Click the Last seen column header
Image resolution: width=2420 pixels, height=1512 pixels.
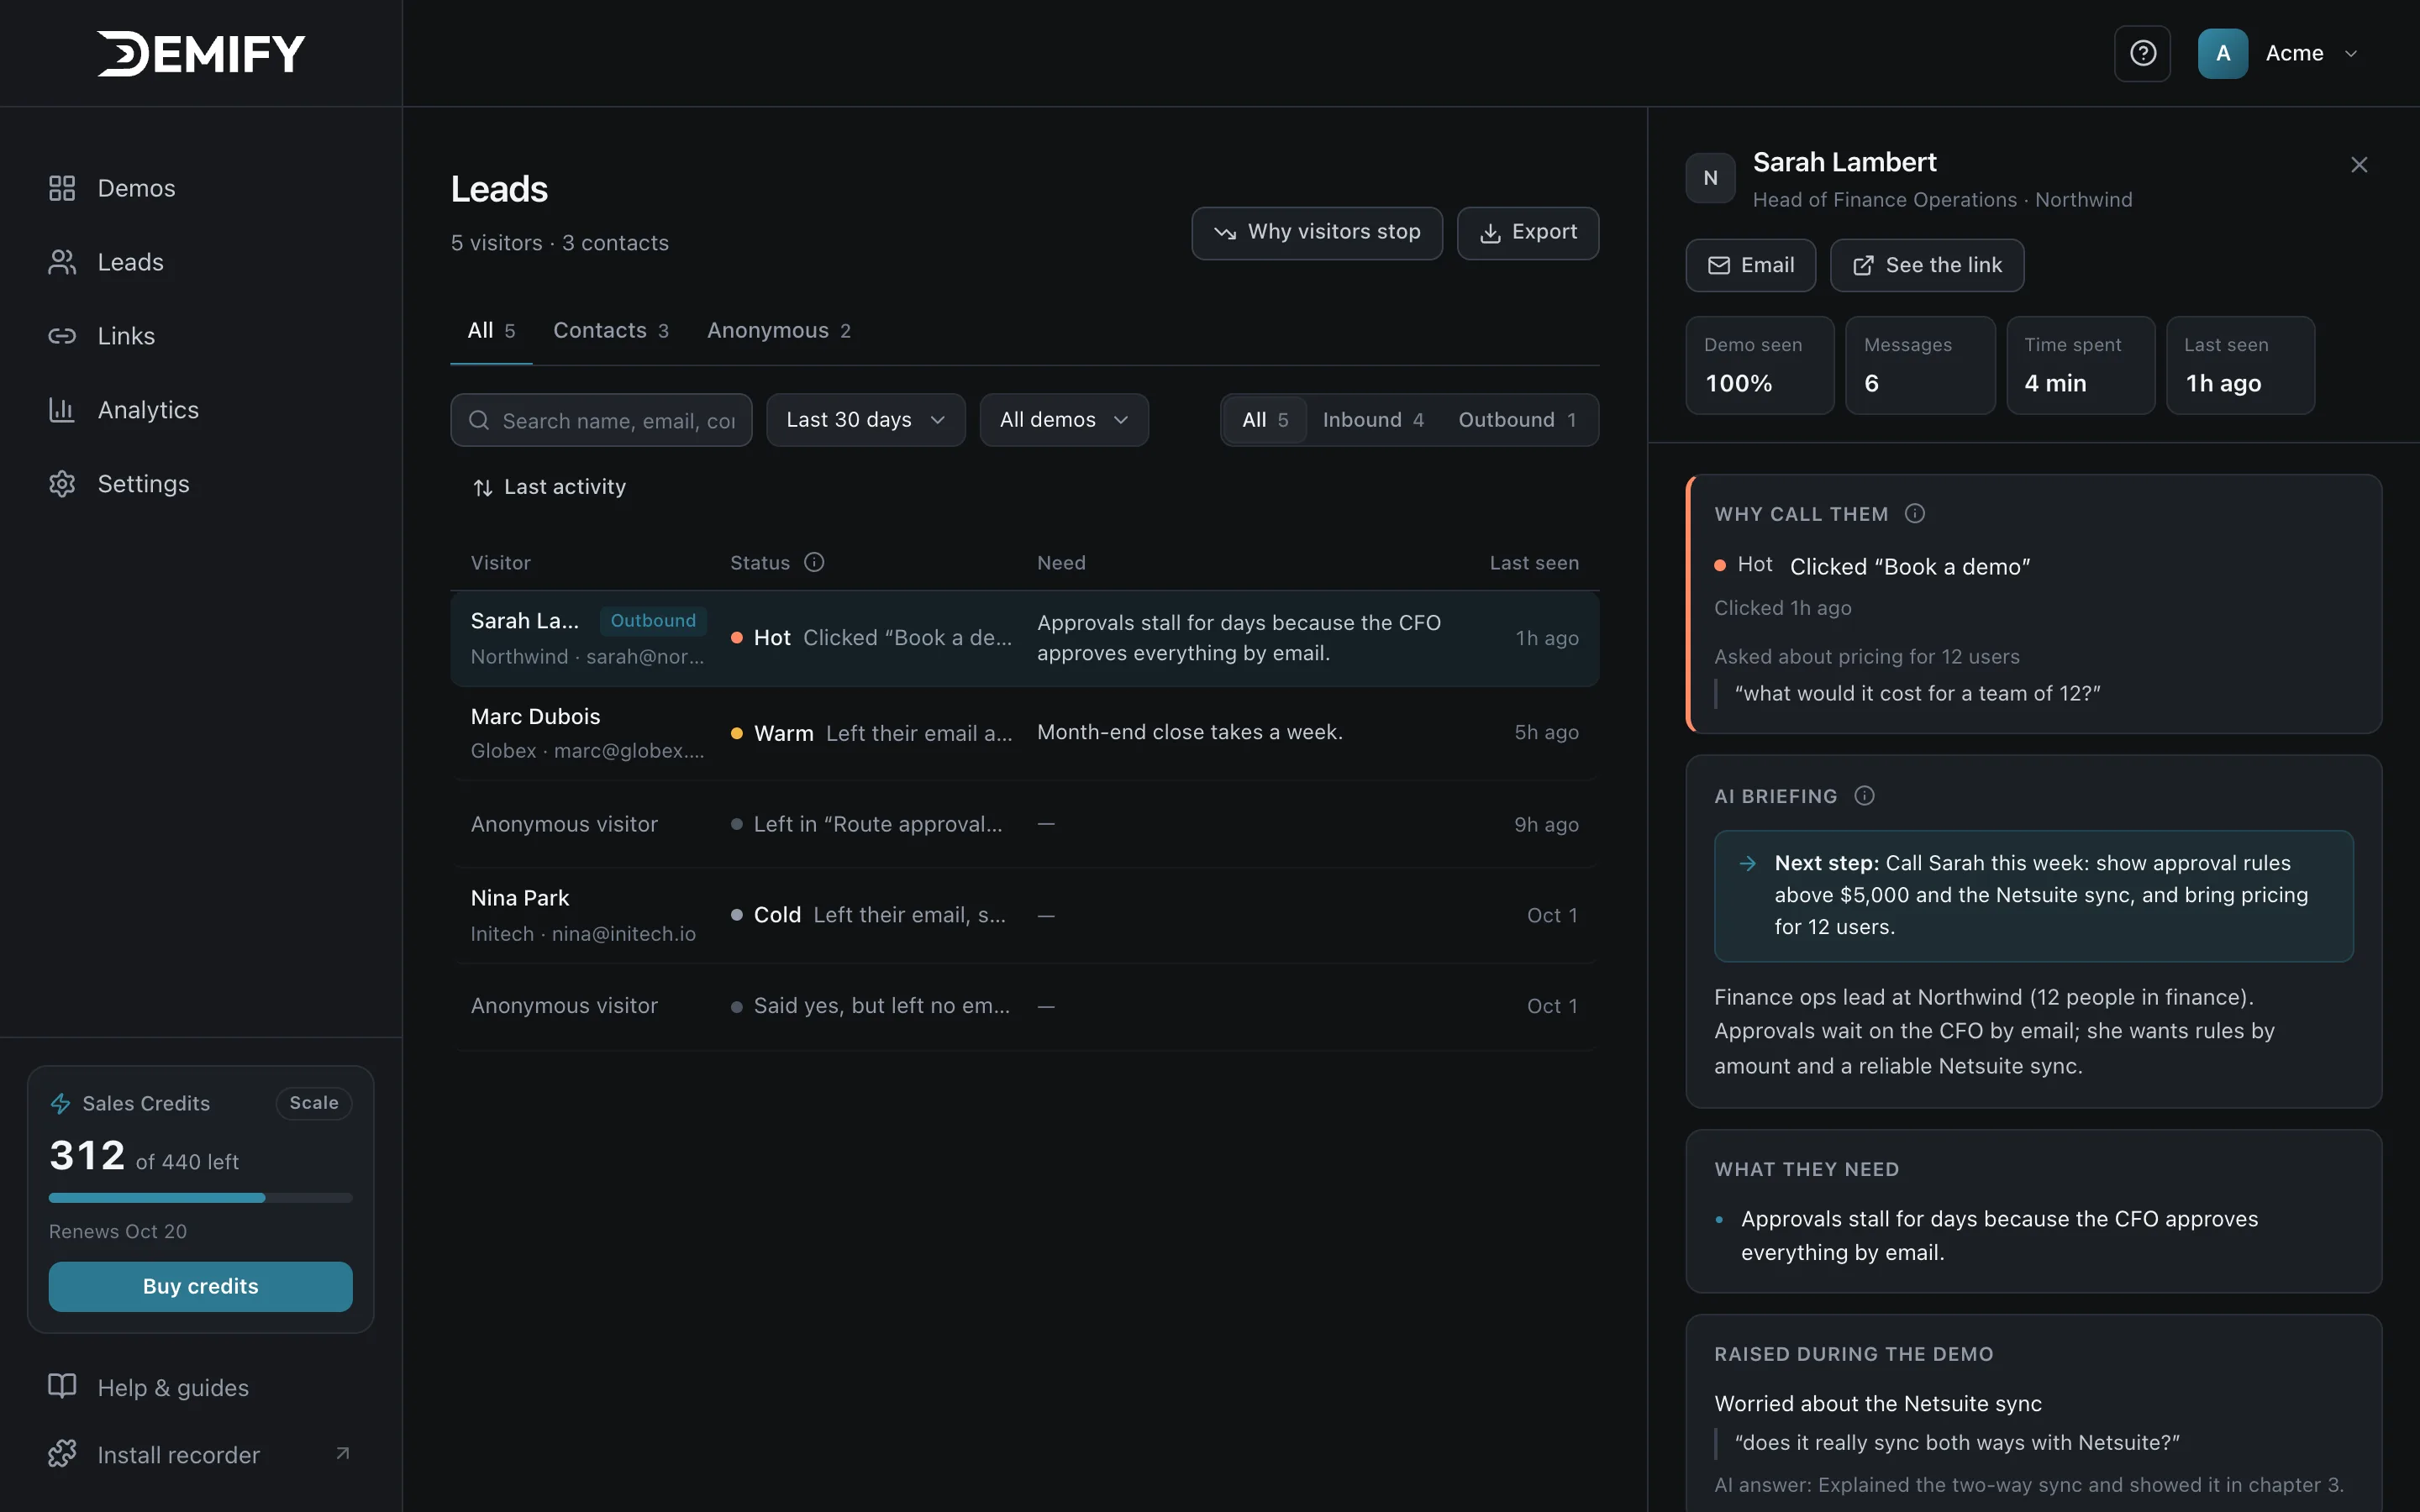(1534, 563)
